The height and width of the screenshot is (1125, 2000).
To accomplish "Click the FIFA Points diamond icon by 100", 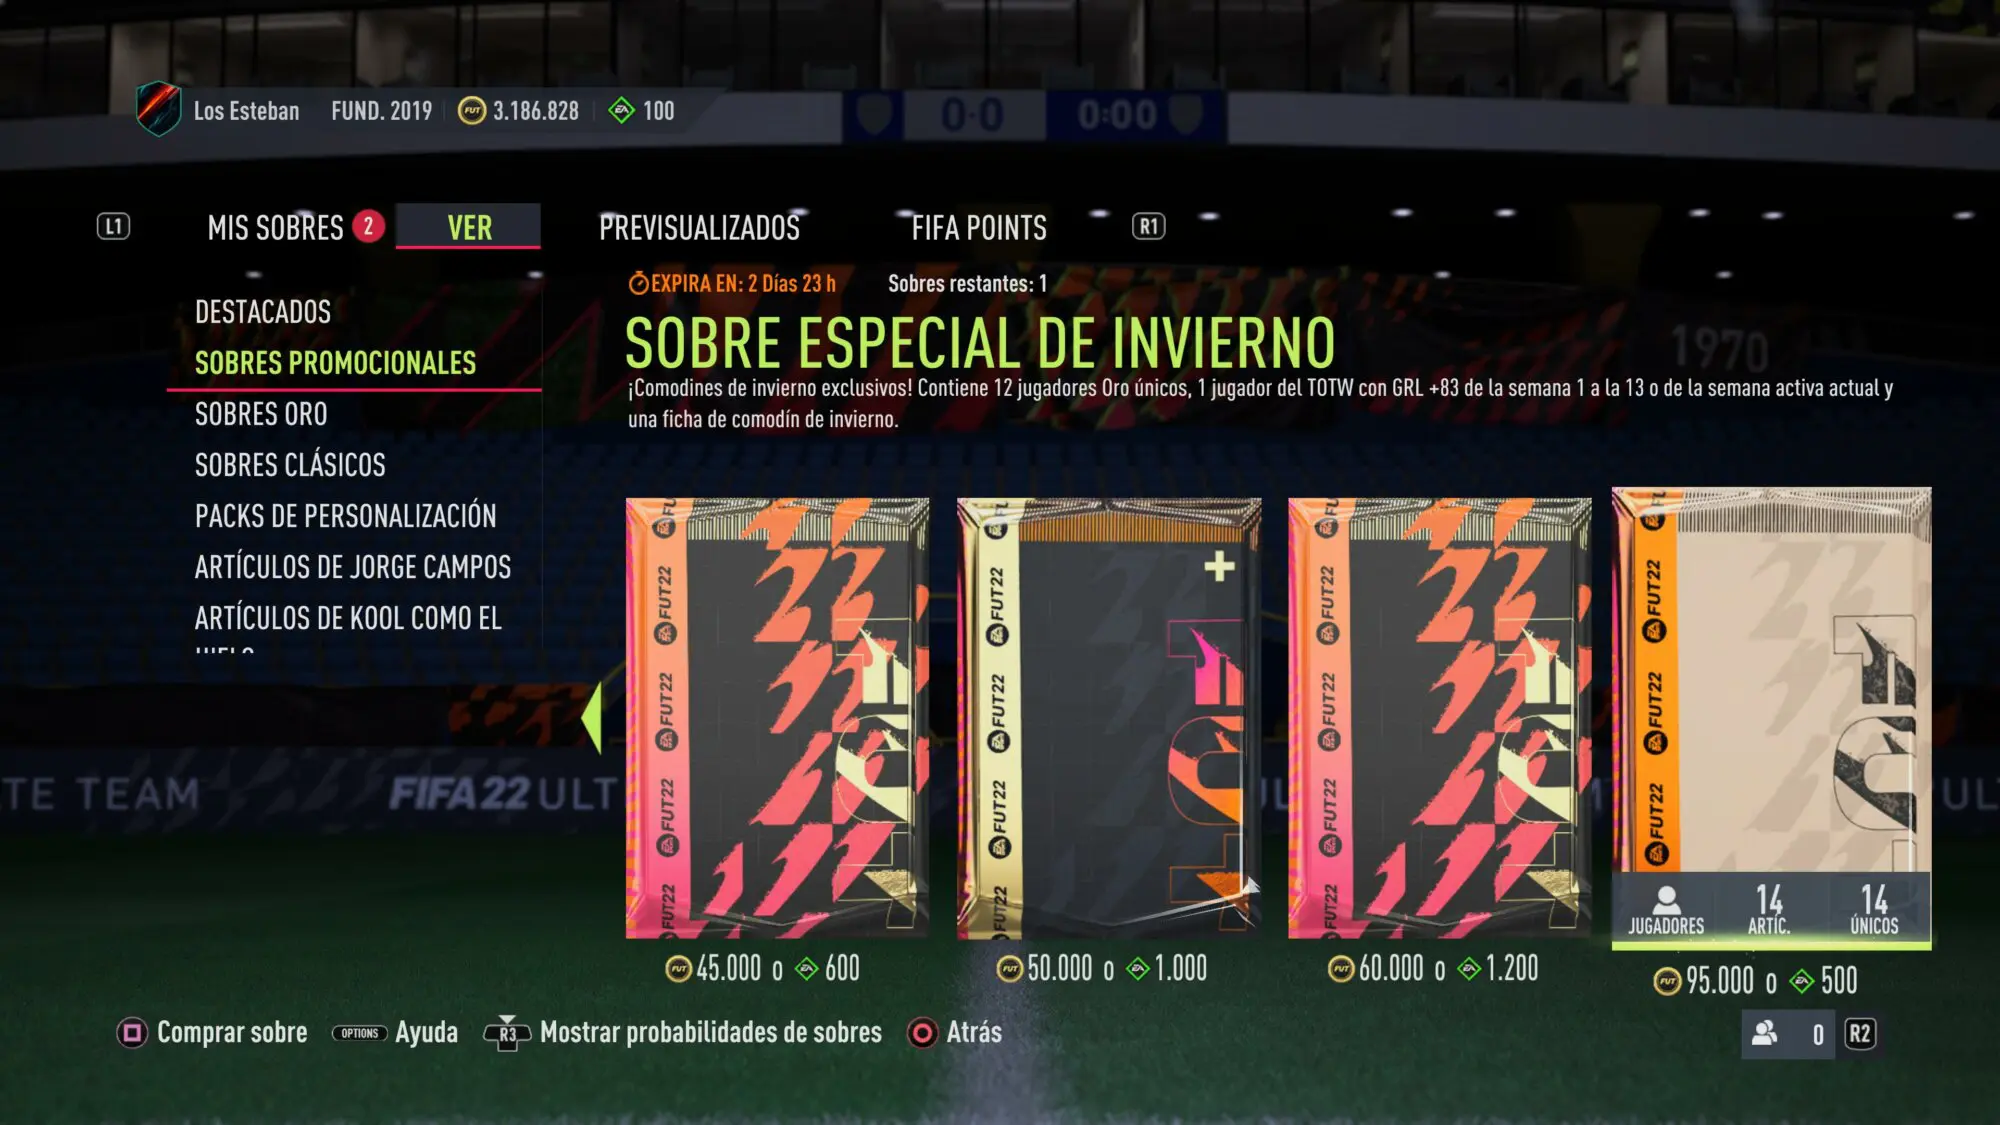I will tap(621, 111).
